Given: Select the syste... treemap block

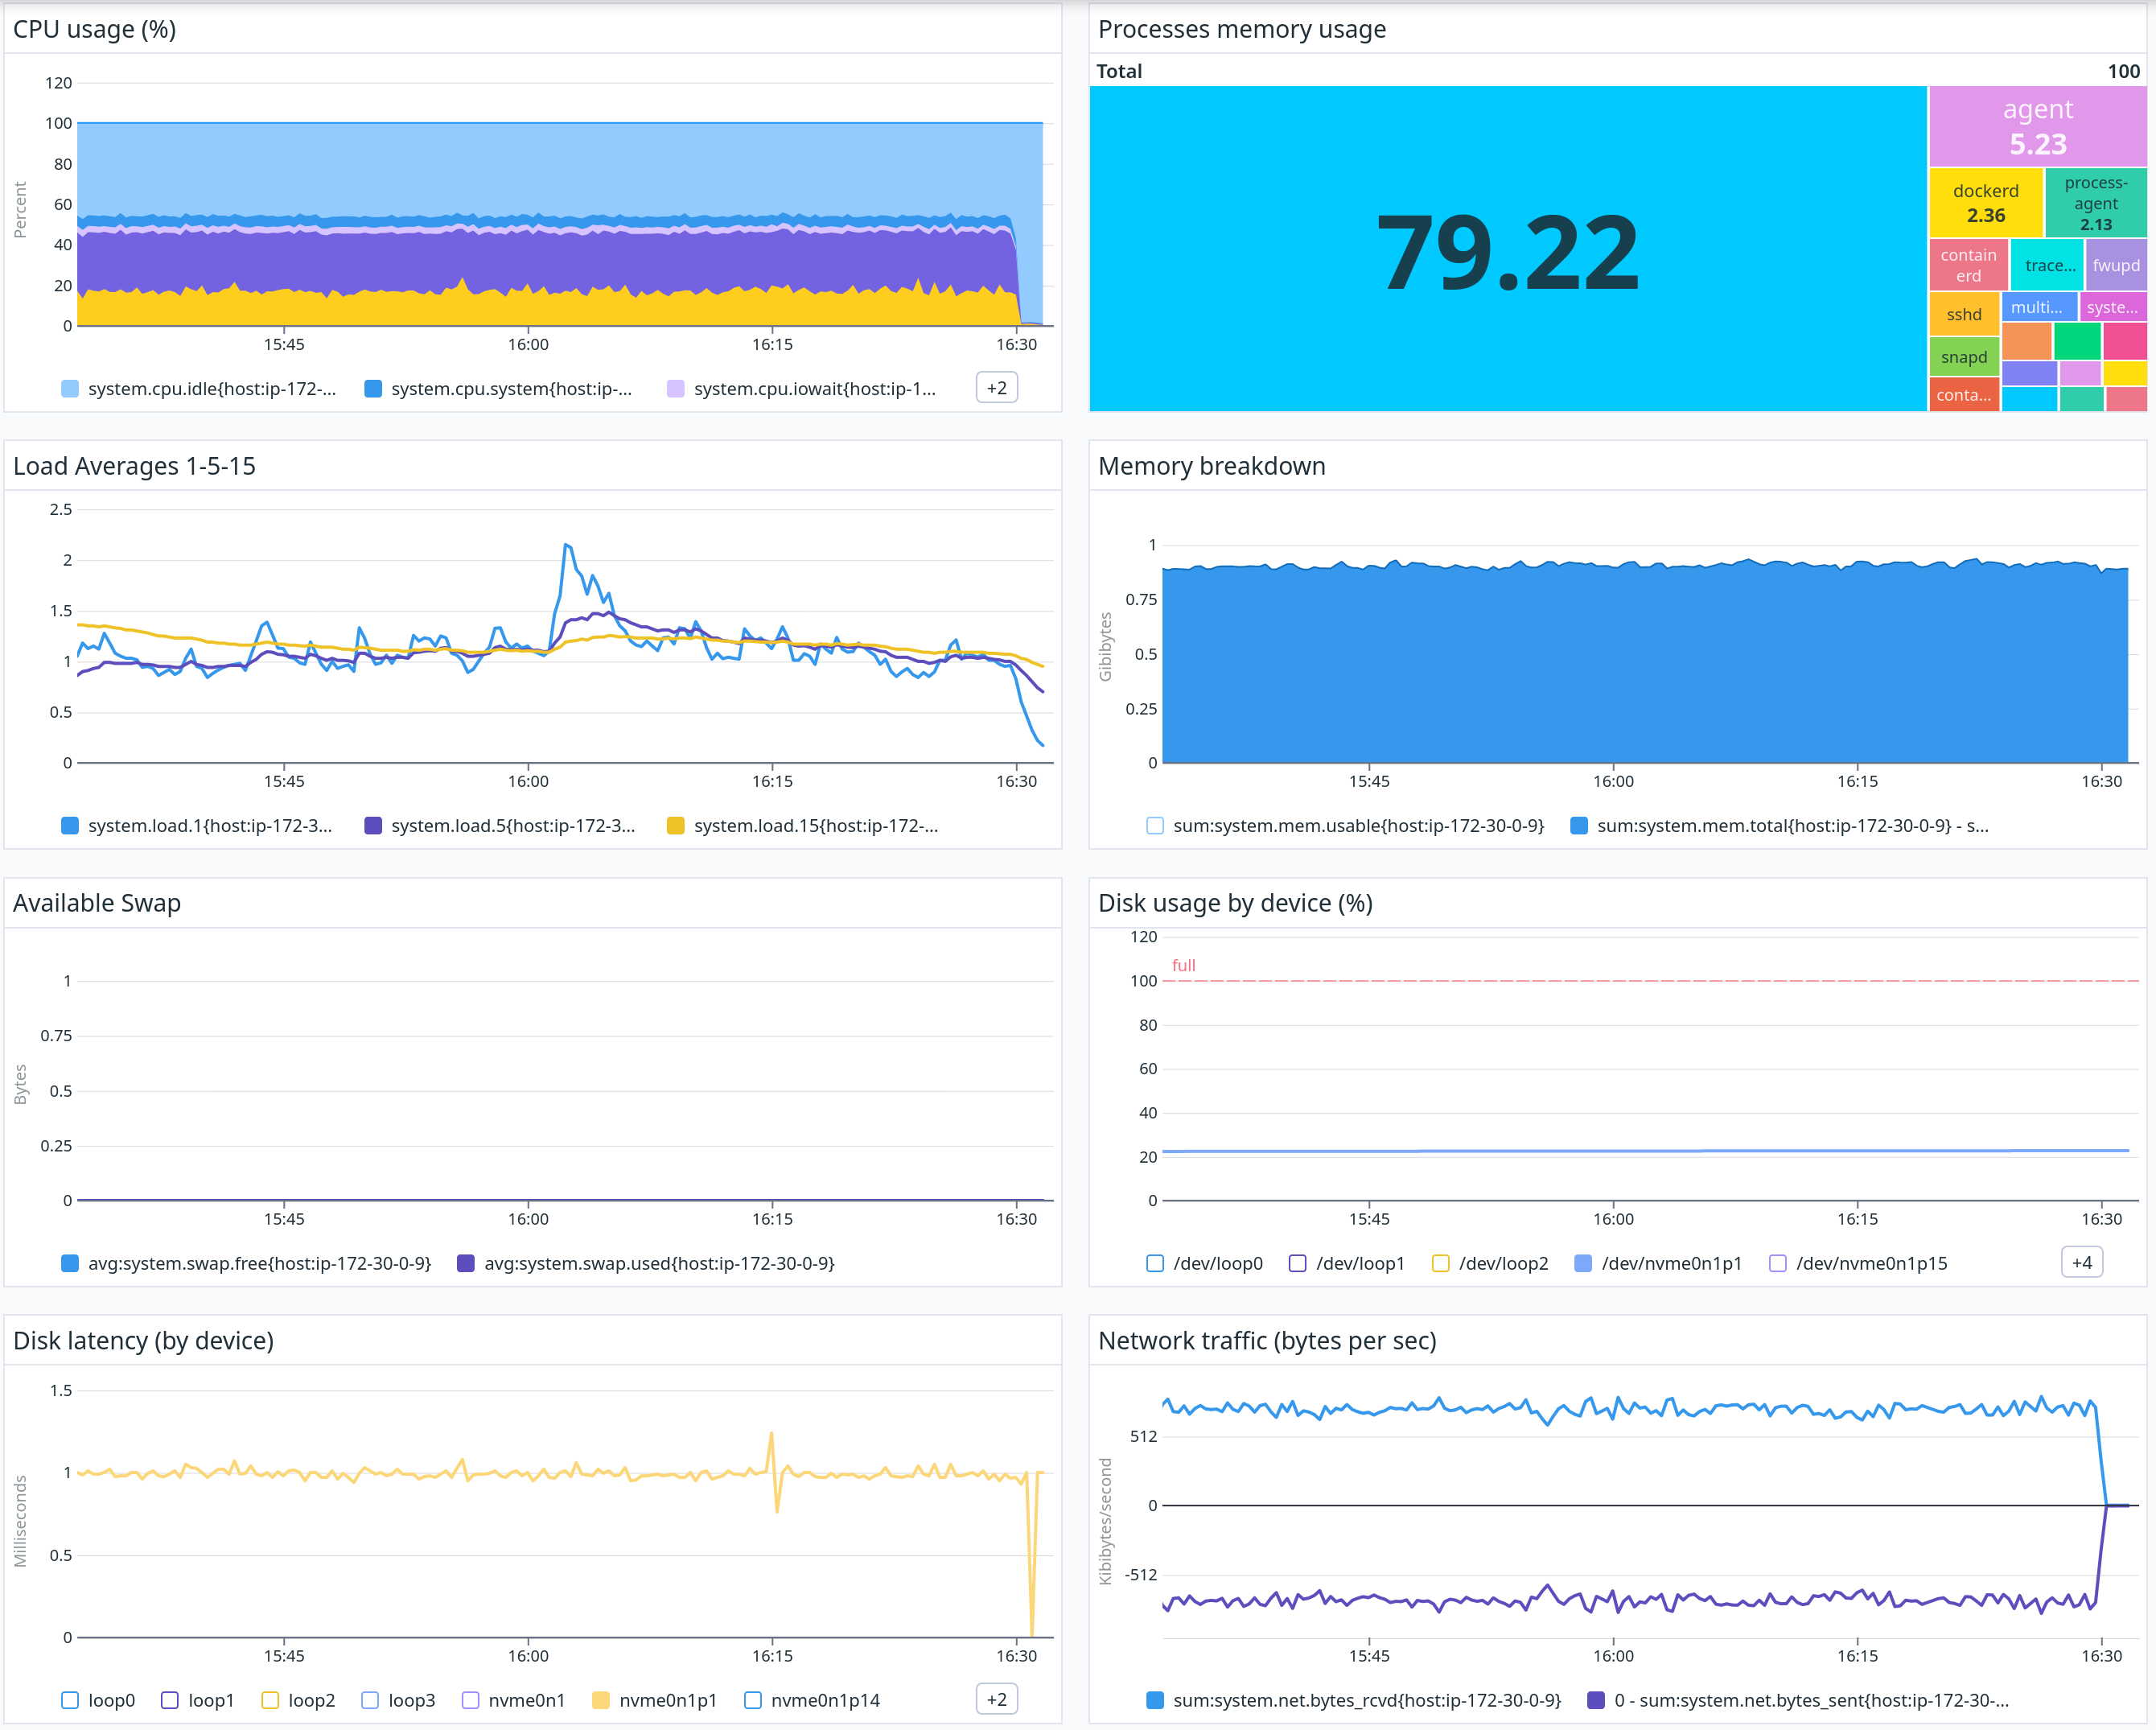Looking at the screenshot, I should [x=2113, y=307].
